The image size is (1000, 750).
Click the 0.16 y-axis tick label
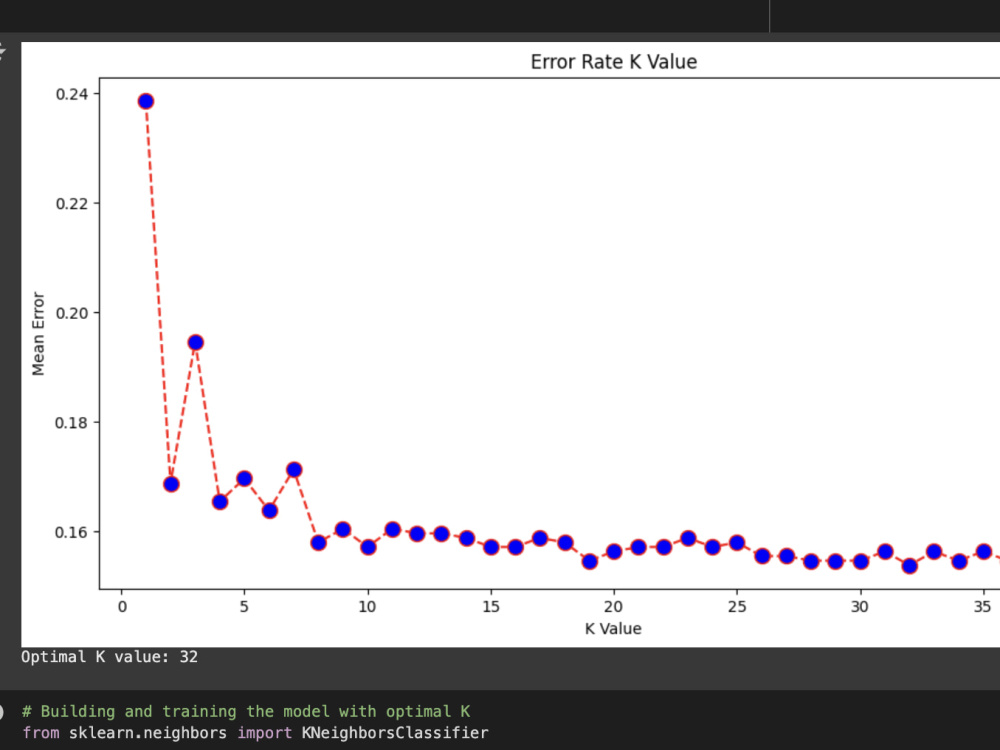point(72,532)
